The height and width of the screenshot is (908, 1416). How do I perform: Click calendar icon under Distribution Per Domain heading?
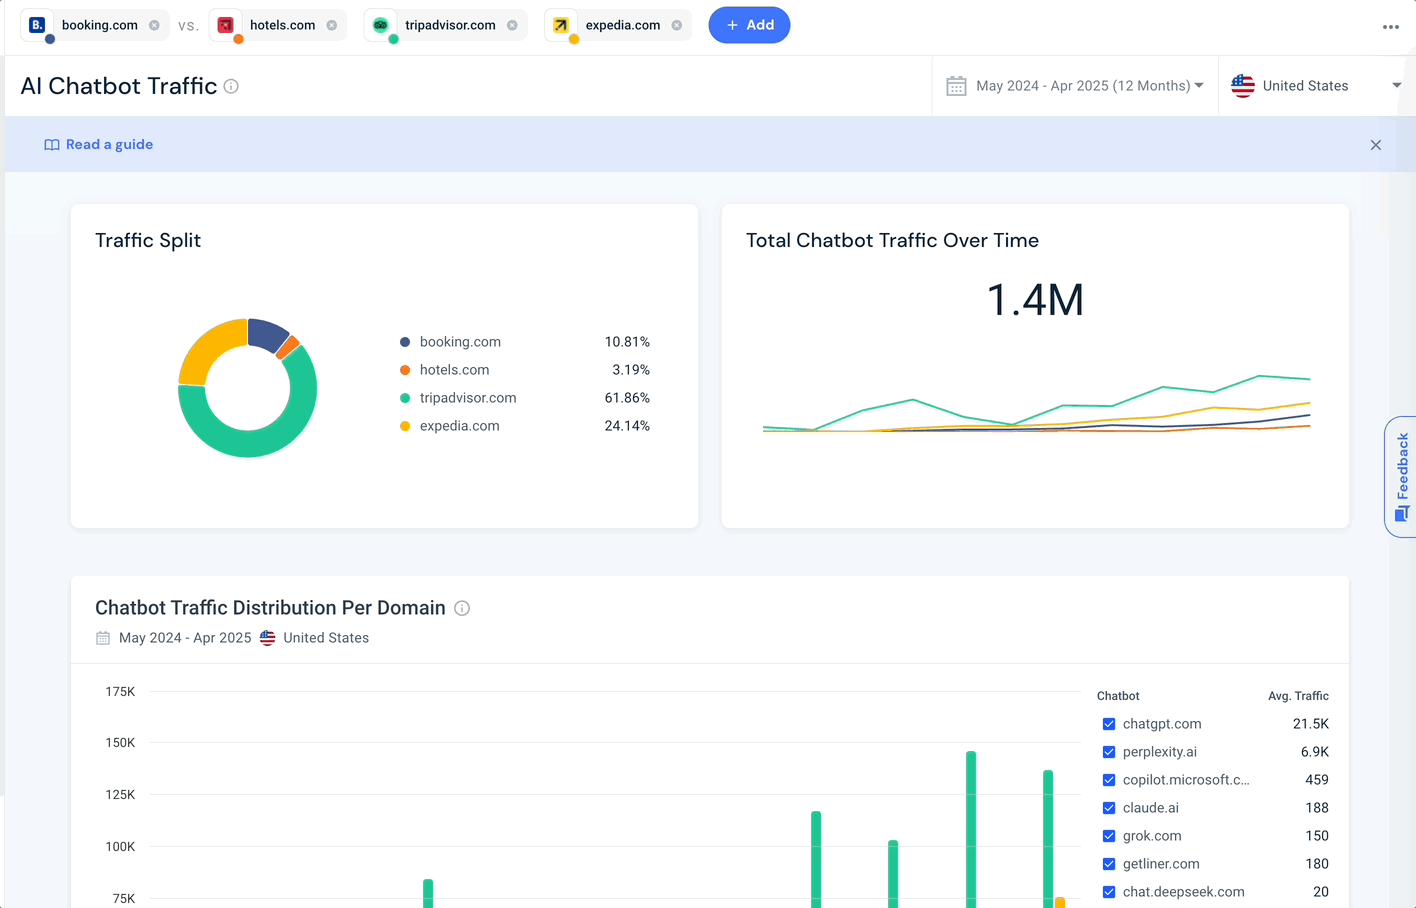(103, 638)
